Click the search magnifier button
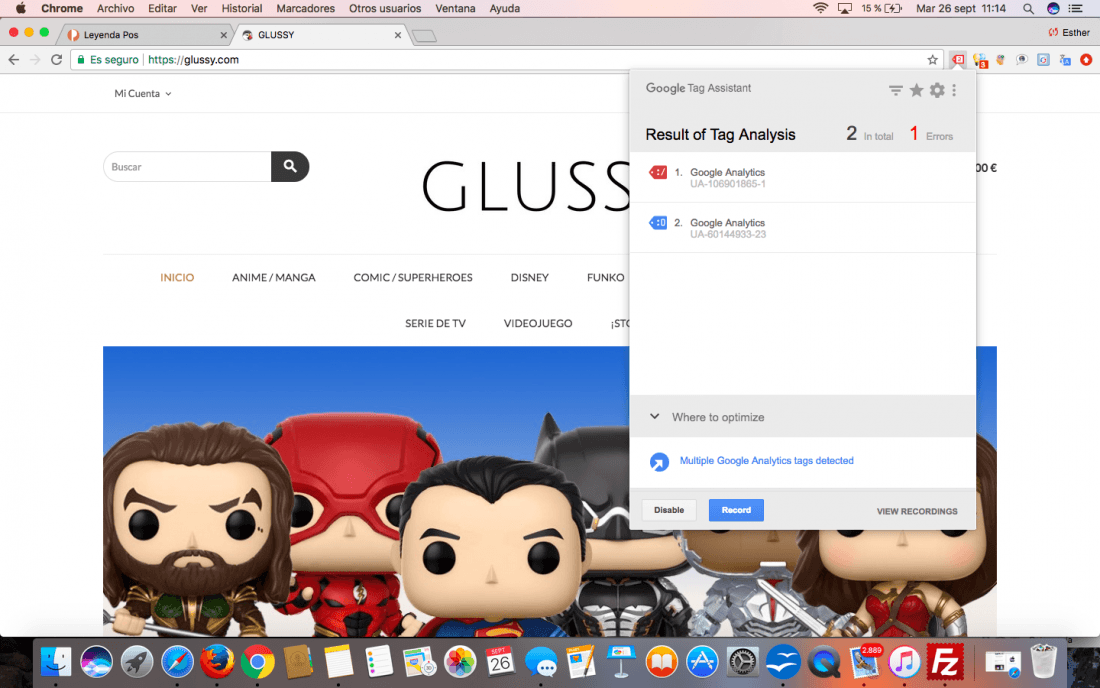1100x688 pixels. 290,166
